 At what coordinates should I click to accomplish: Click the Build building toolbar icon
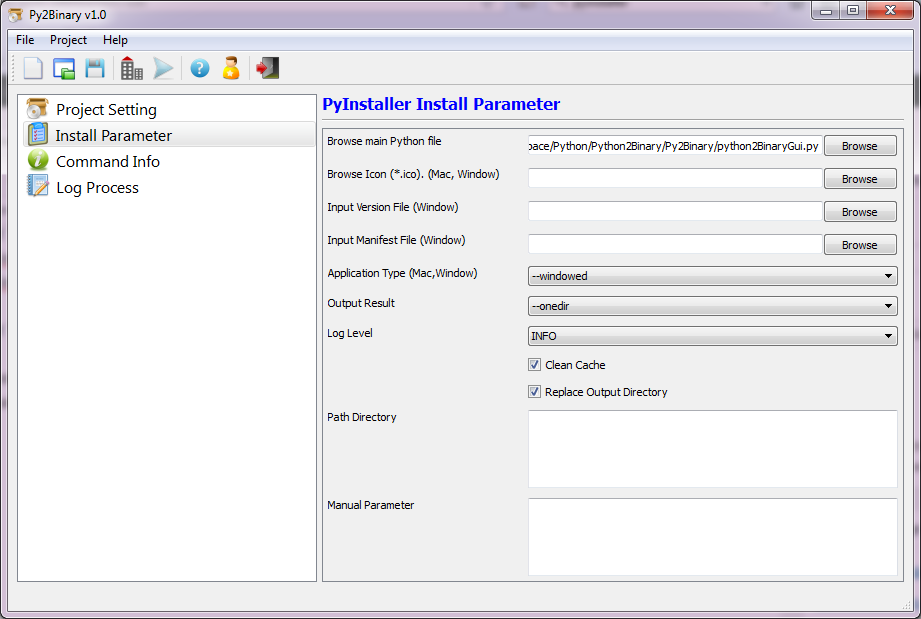132,68
